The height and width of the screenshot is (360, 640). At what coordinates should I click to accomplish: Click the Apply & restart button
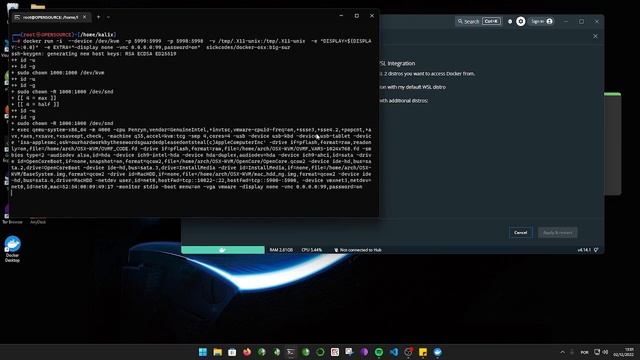coord(558,233)
